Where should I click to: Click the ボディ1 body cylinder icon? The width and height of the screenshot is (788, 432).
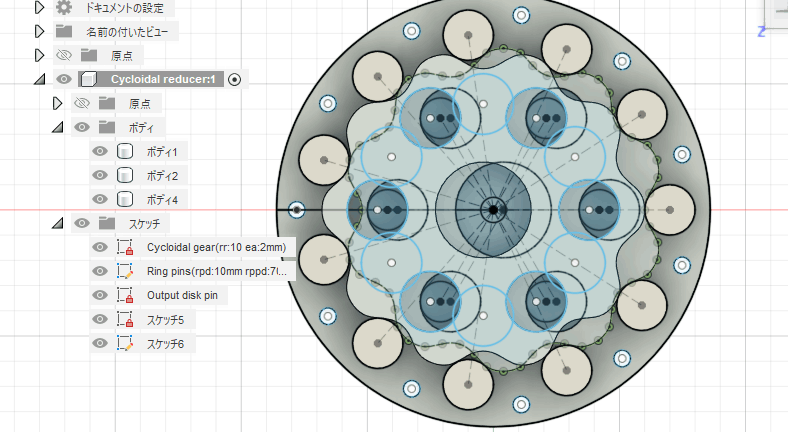pyautogui.click(x=125, y=151)
